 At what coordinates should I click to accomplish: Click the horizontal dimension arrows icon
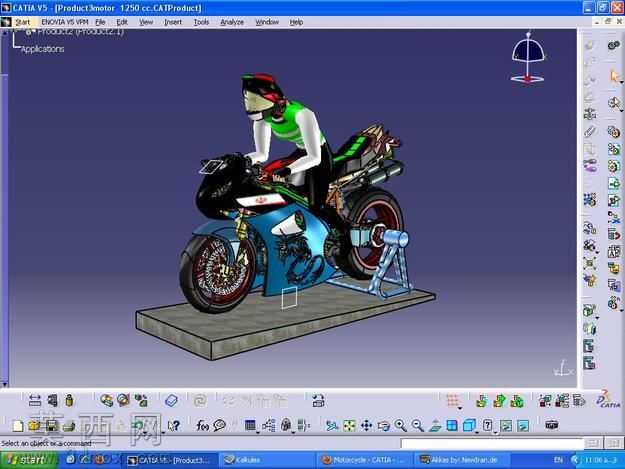coord(35,400)
